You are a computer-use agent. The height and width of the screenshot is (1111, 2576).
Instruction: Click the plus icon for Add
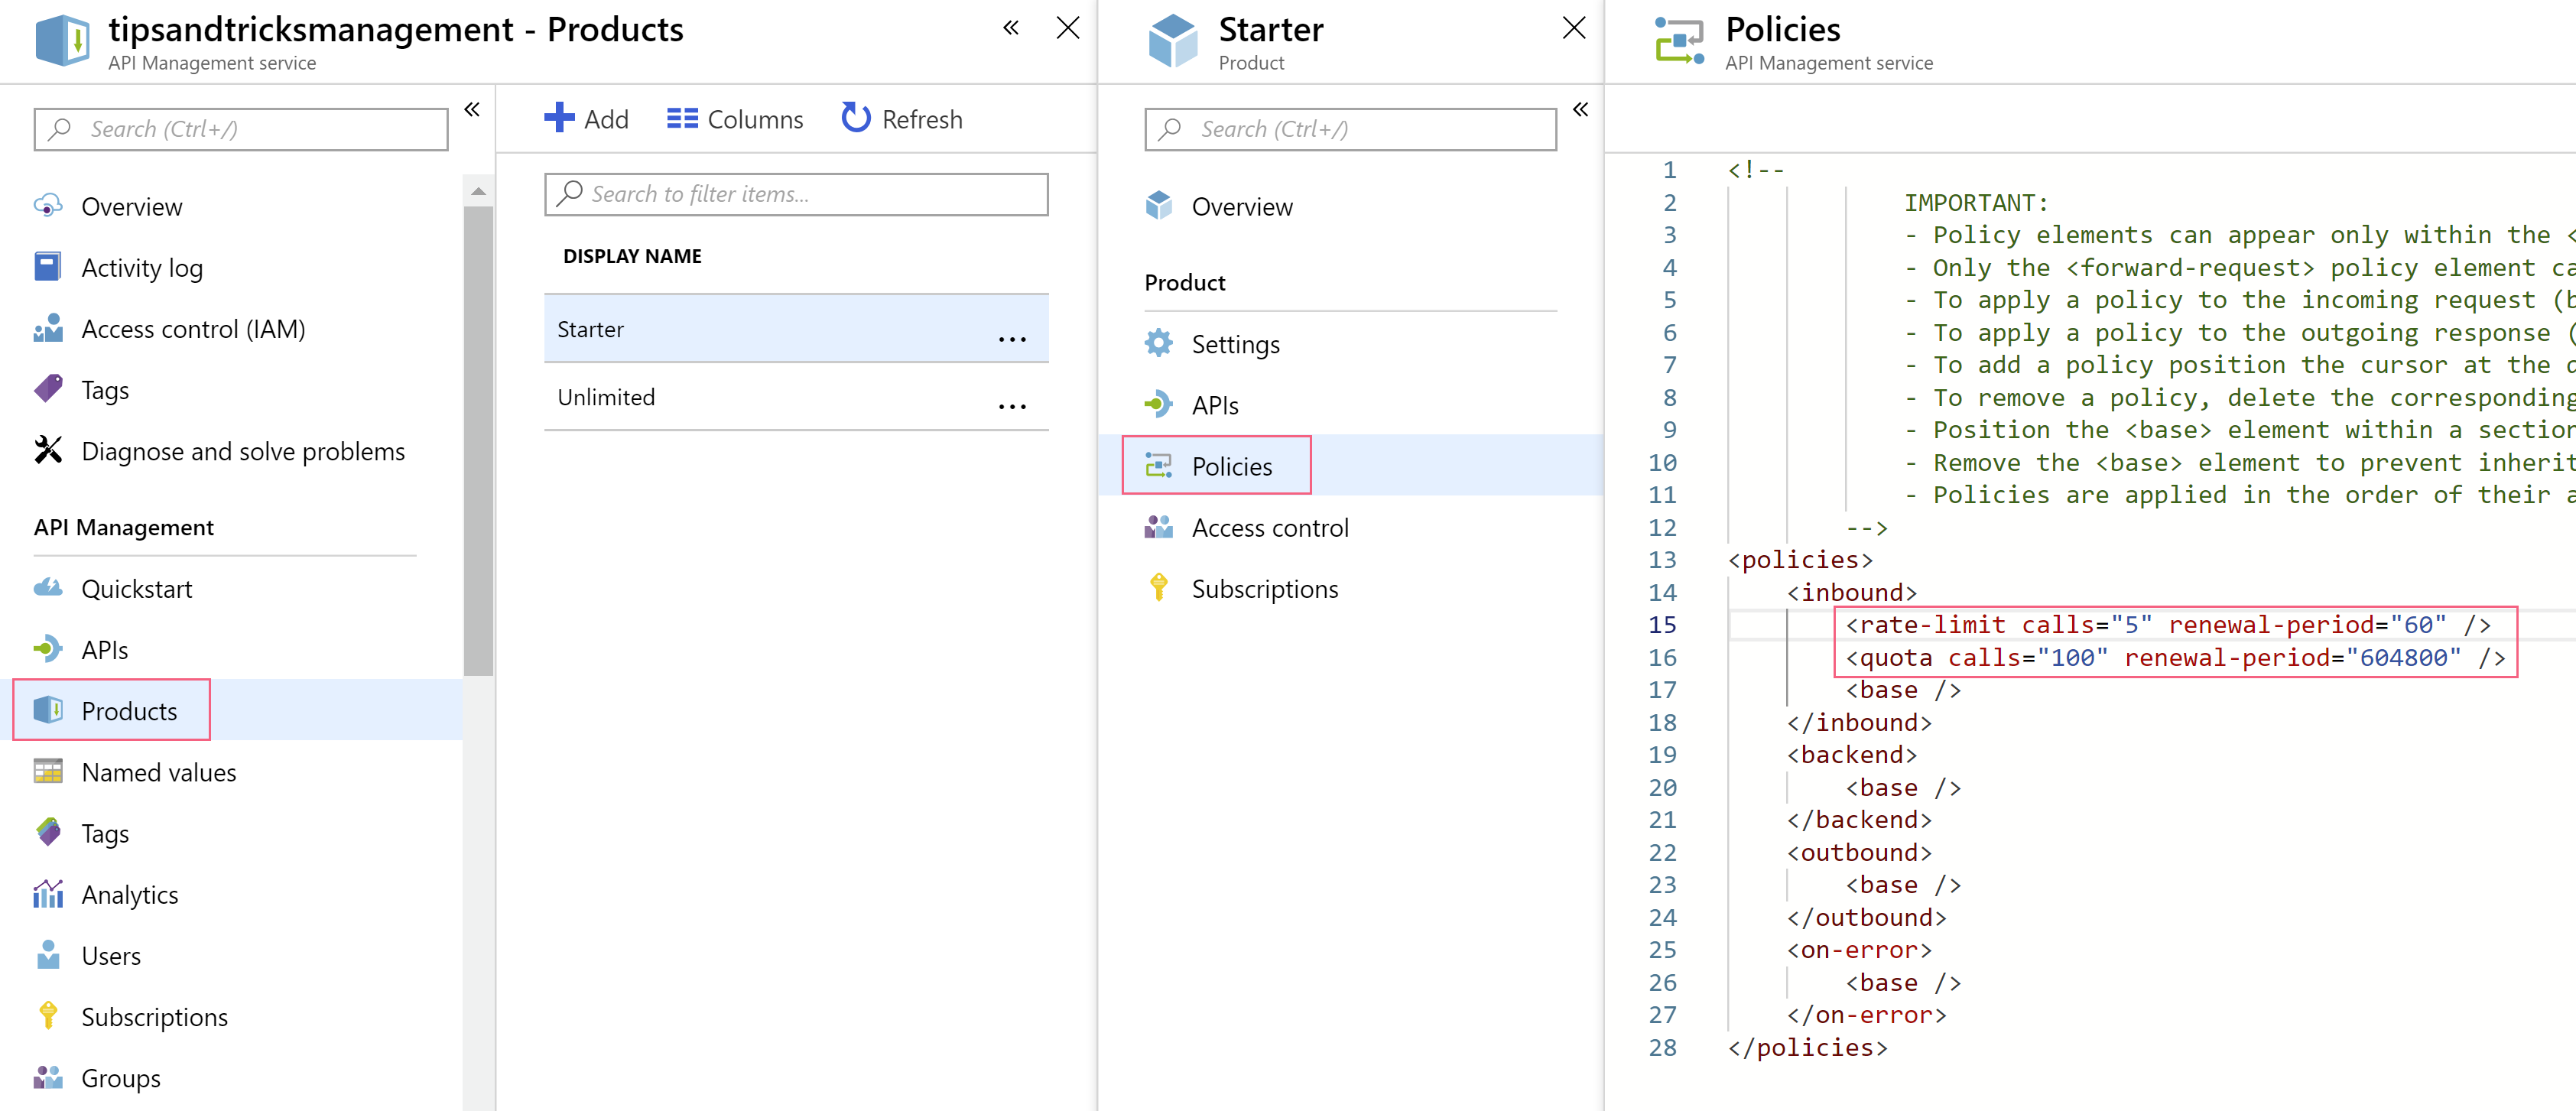tap(559, 118)
